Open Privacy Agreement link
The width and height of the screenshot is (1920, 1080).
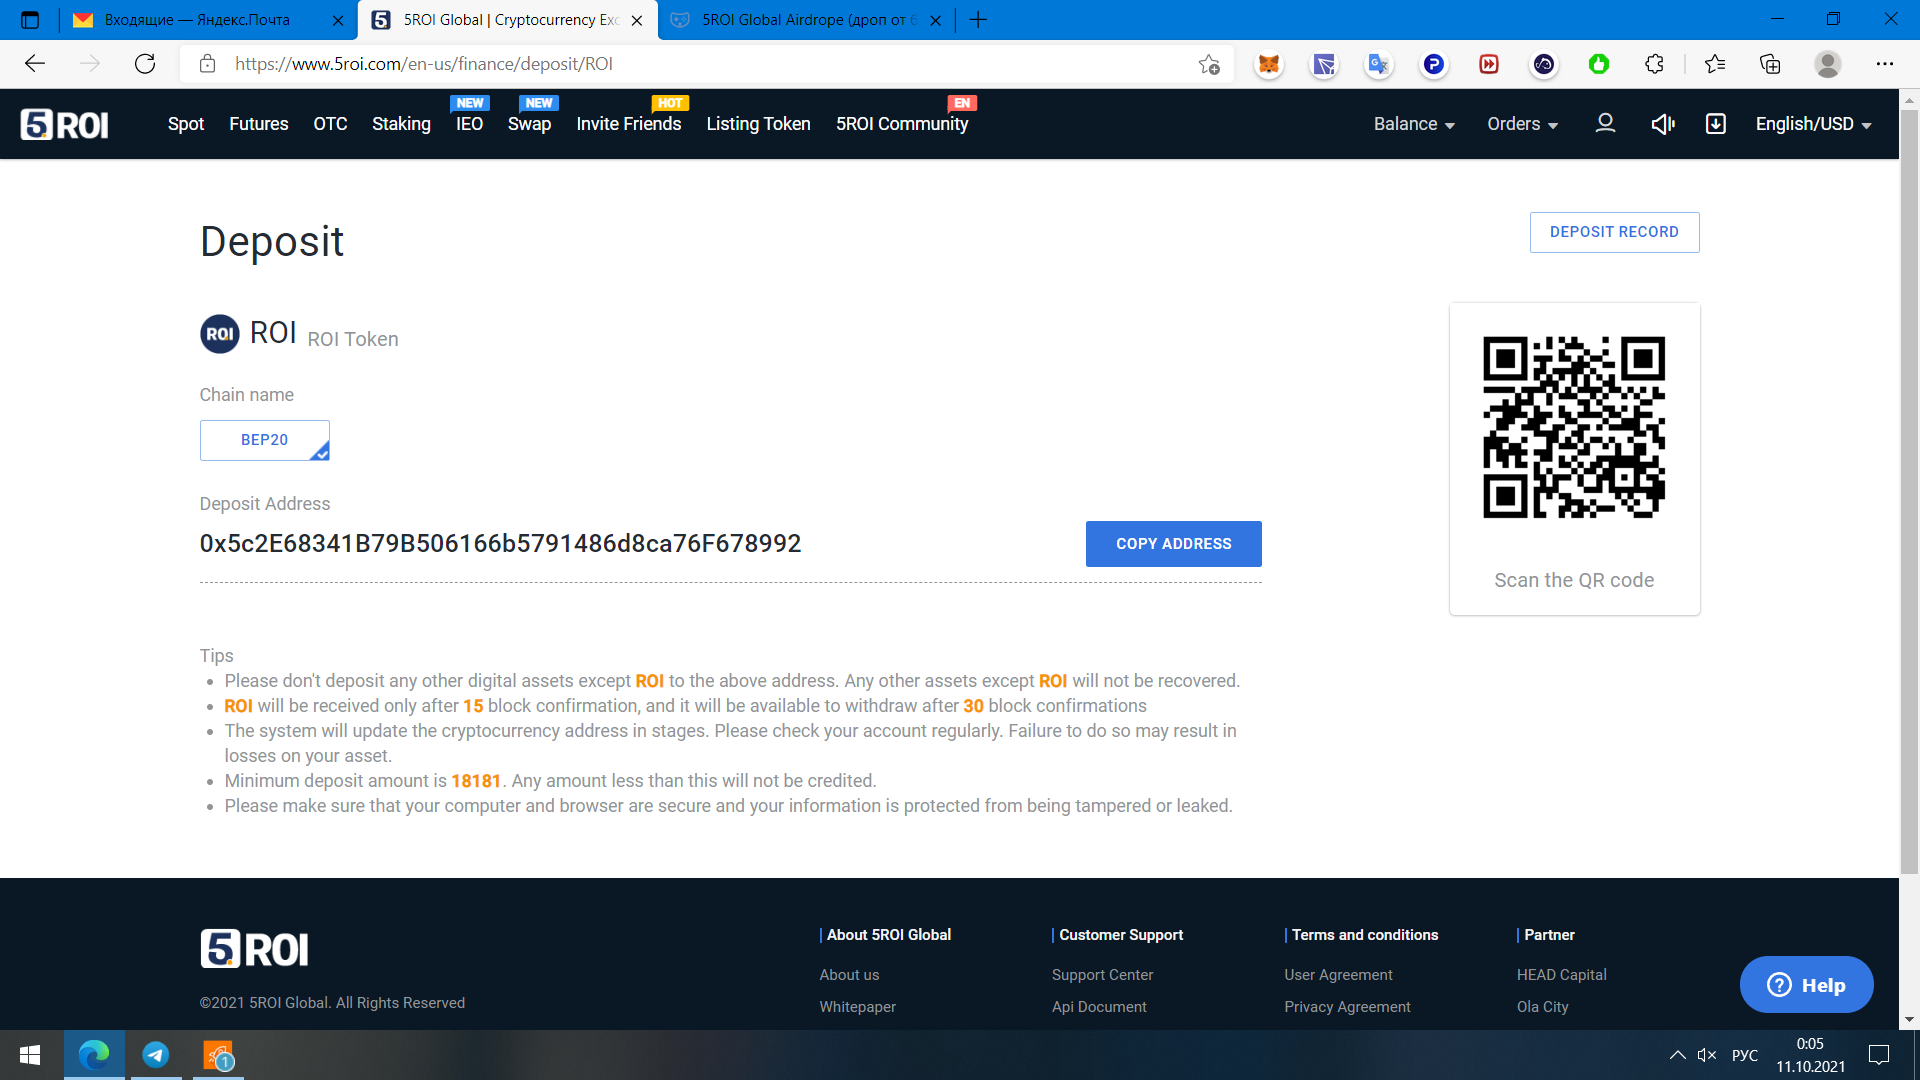pyautogui.click(x=1347, y=1007)
